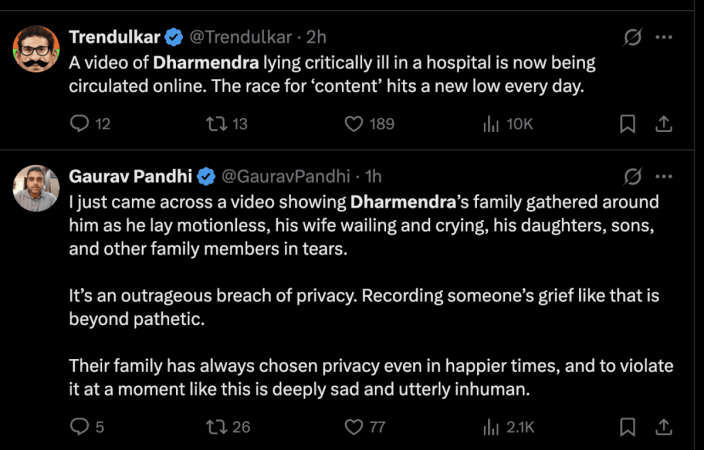Click the Gaurav Pandhi display name

pos(130,177)
